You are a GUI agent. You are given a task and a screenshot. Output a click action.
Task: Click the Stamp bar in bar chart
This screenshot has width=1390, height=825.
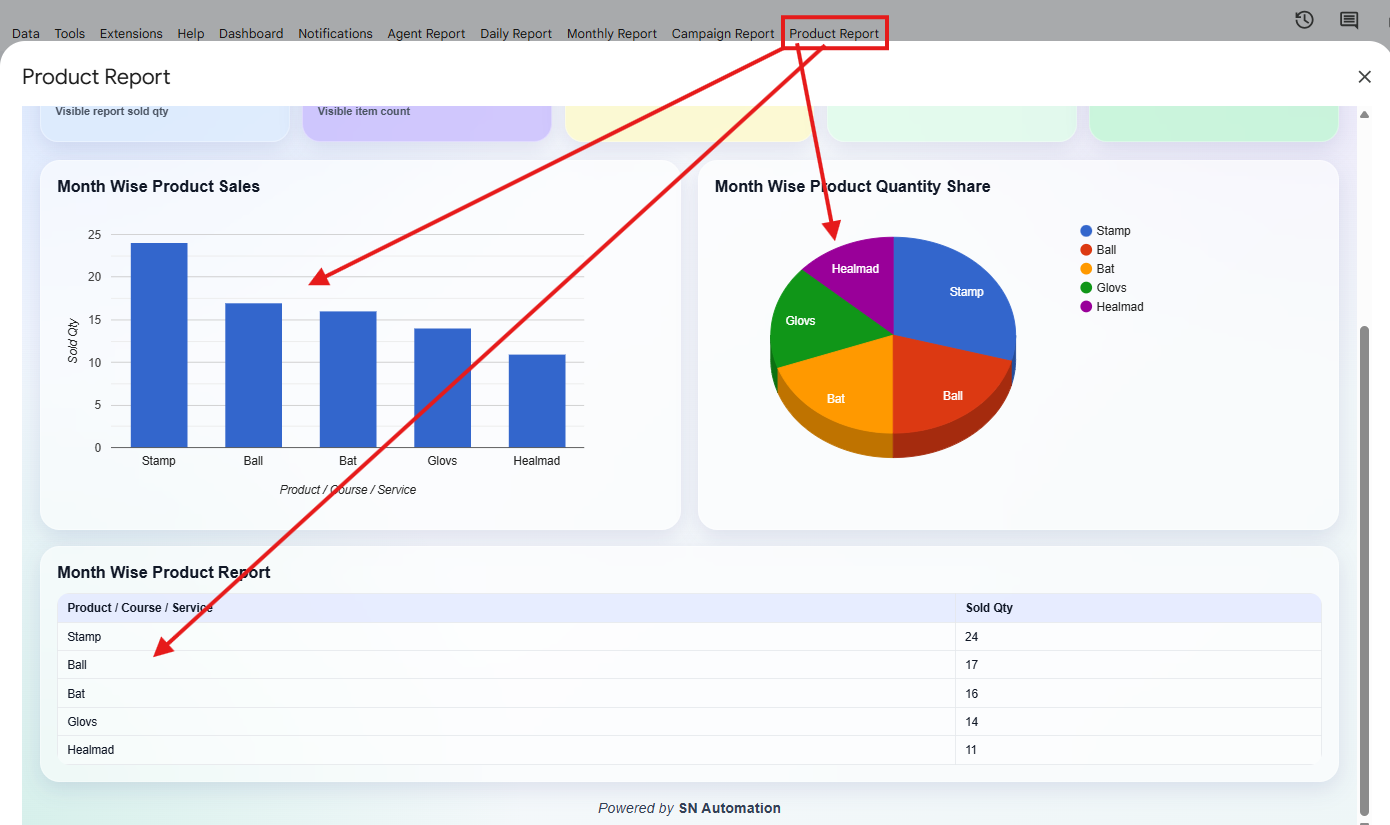(x=159, y=345)
